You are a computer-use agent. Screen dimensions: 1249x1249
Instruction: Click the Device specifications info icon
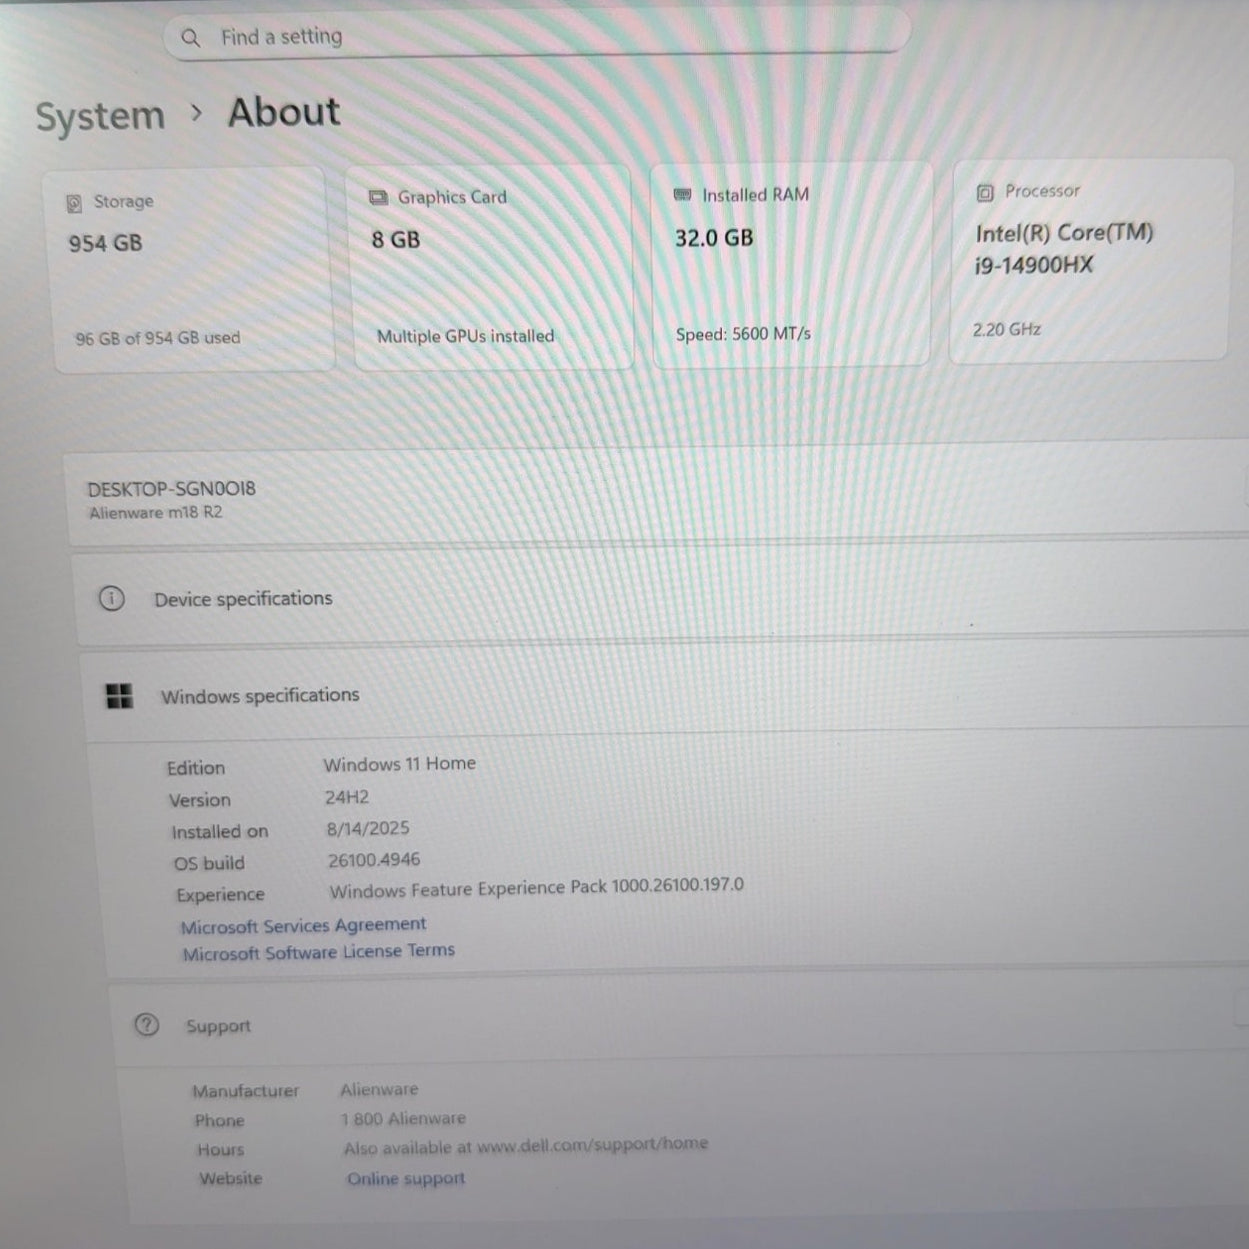click(111, 599)
